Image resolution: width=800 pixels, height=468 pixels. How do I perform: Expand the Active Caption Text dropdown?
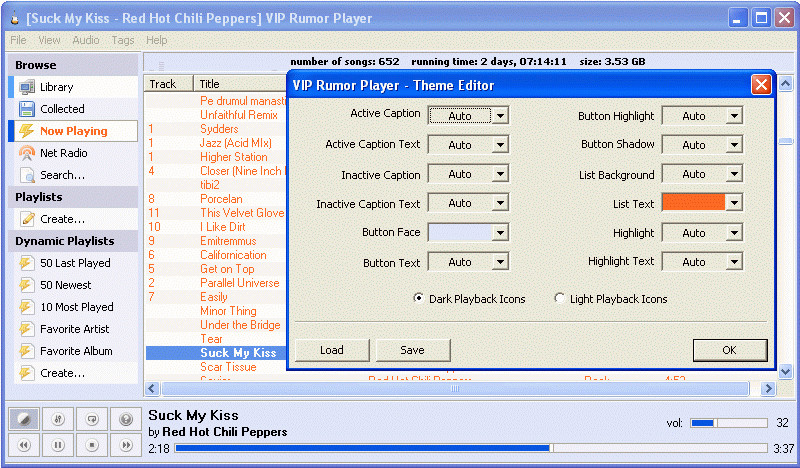pyautogui.click(x=500, y=145)
